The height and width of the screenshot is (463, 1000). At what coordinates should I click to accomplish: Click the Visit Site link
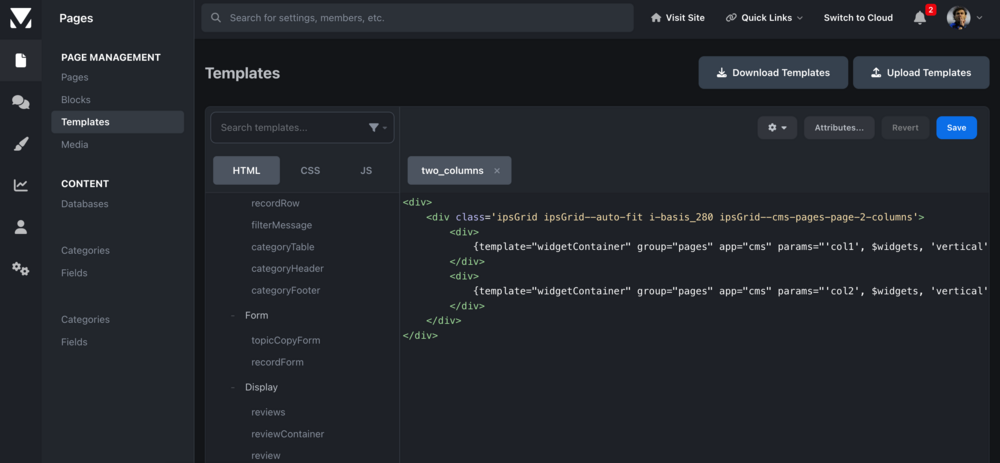click(677, 18)
